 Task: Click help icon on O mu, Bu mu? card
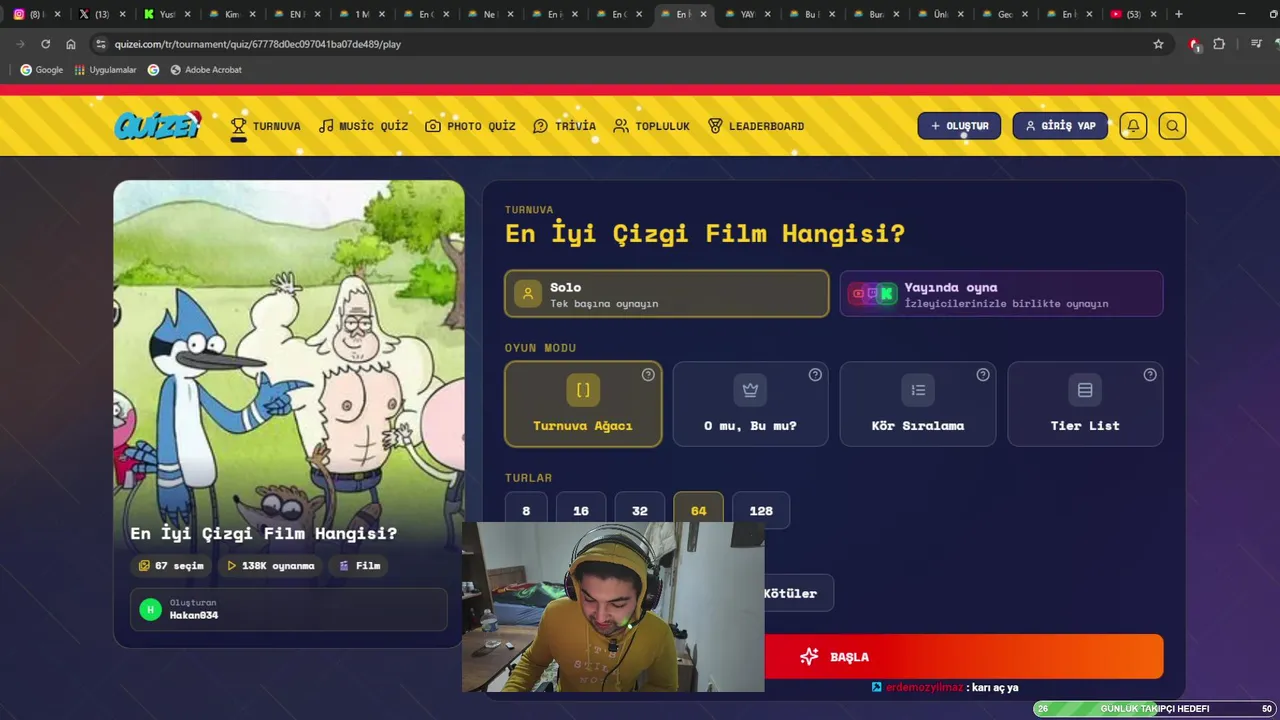click(815, 375)
